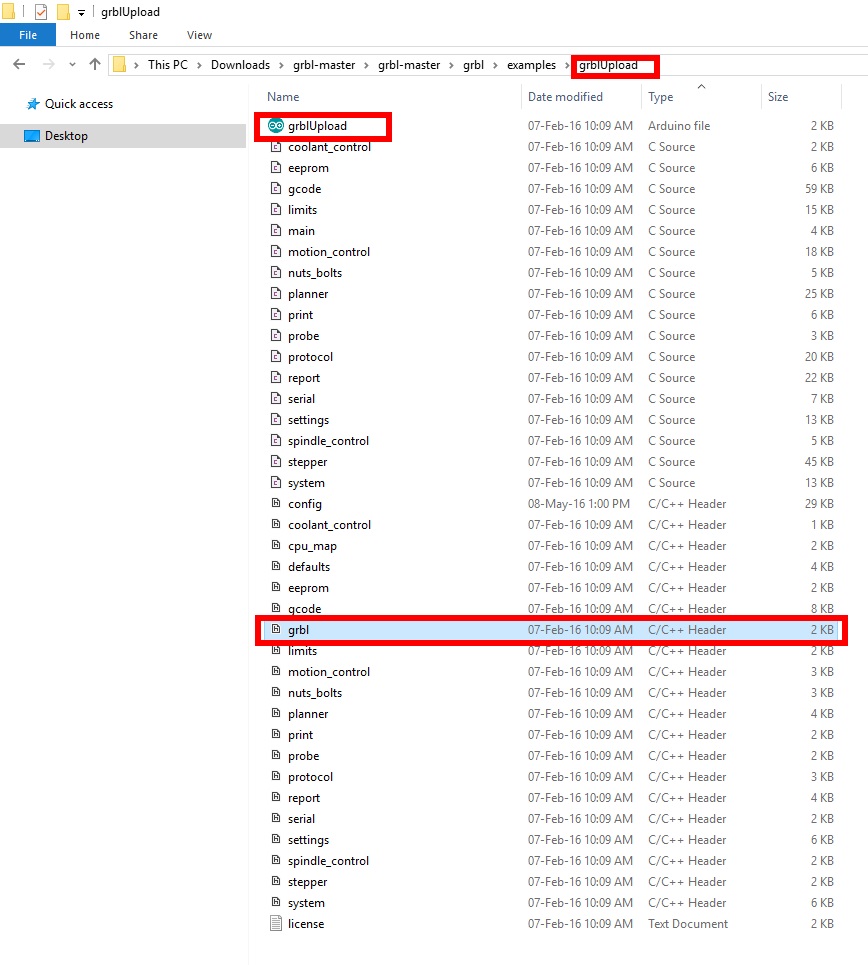Open the grblUpload Arduino file icon
The width and height of the screenshot is (868, 965).
pos(276,126)
